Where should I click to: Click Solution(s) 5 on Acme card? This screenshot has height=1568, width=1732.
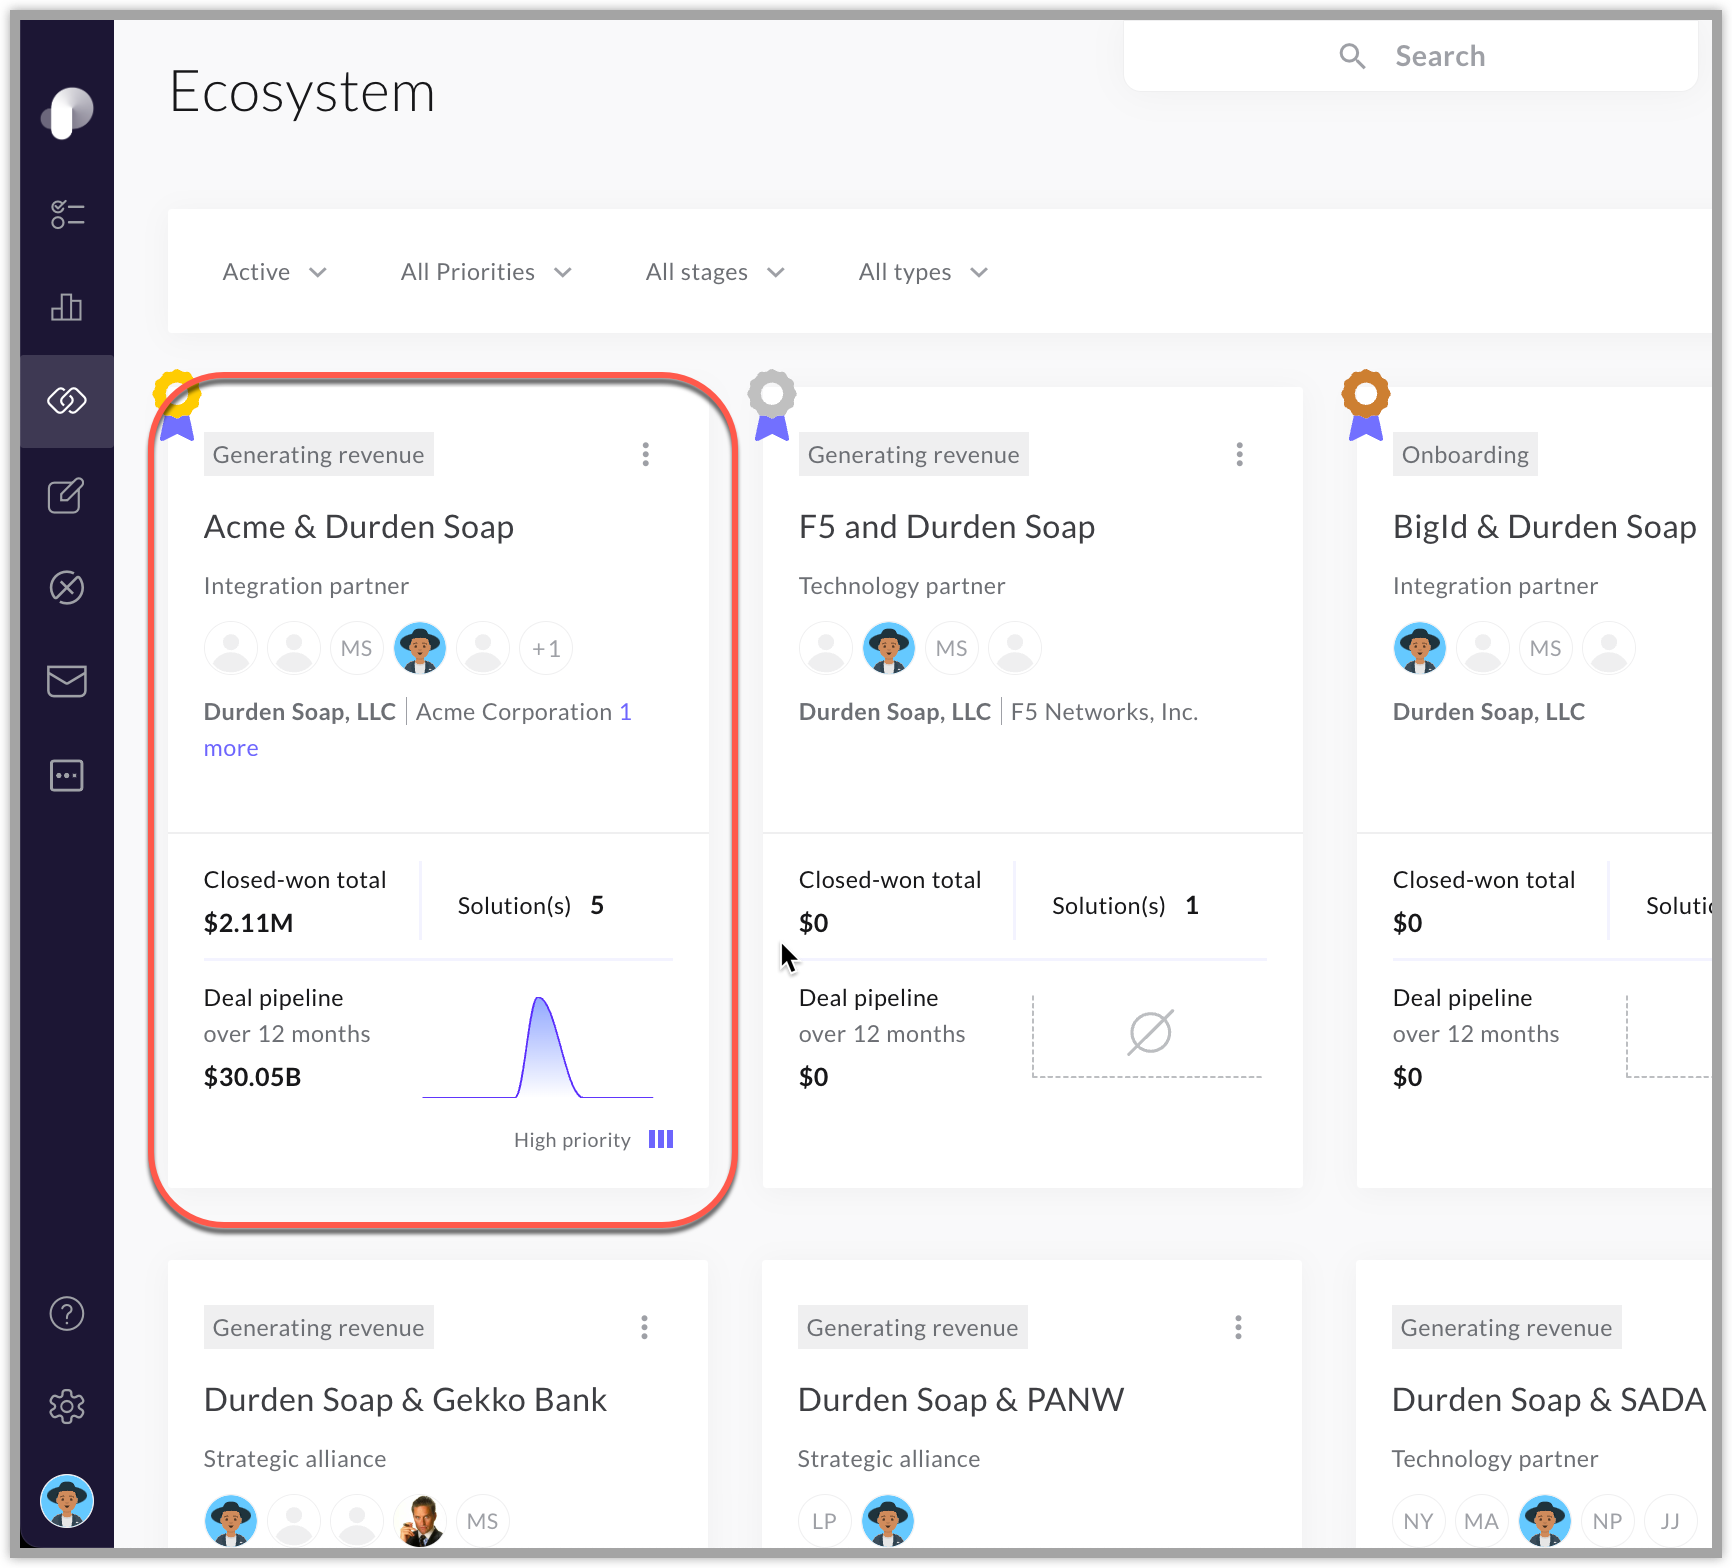click(x=531, y=906)
